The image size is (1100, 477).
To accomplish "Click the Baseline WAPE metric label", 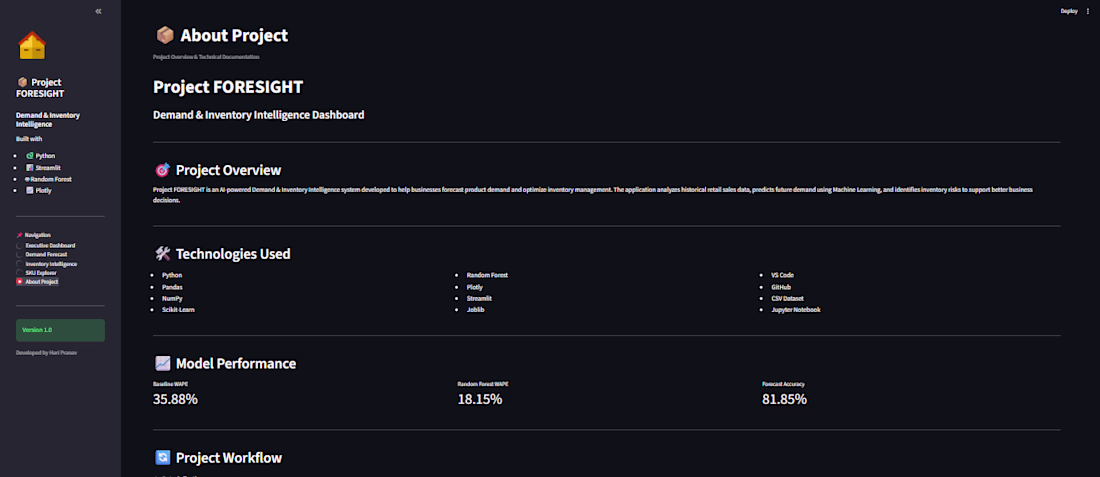I will (170, 384).
